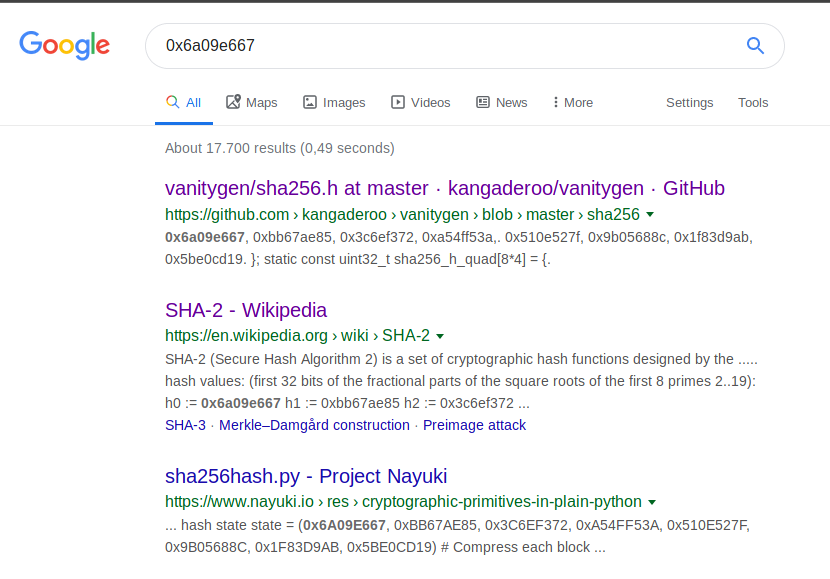Select the All results tab
Screen dimensions: 830x579
pos(184,103)
